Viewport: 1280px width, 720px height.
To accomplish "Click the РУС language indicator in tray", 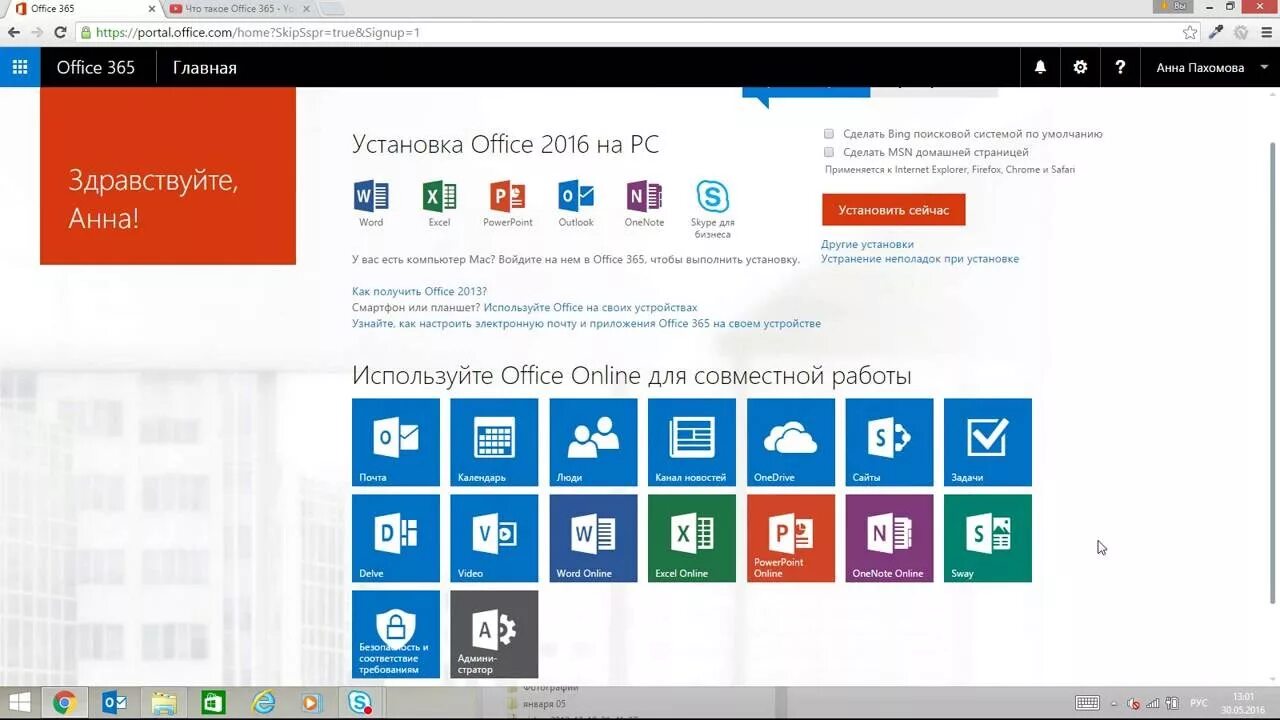I will [x=1199, y=703].
